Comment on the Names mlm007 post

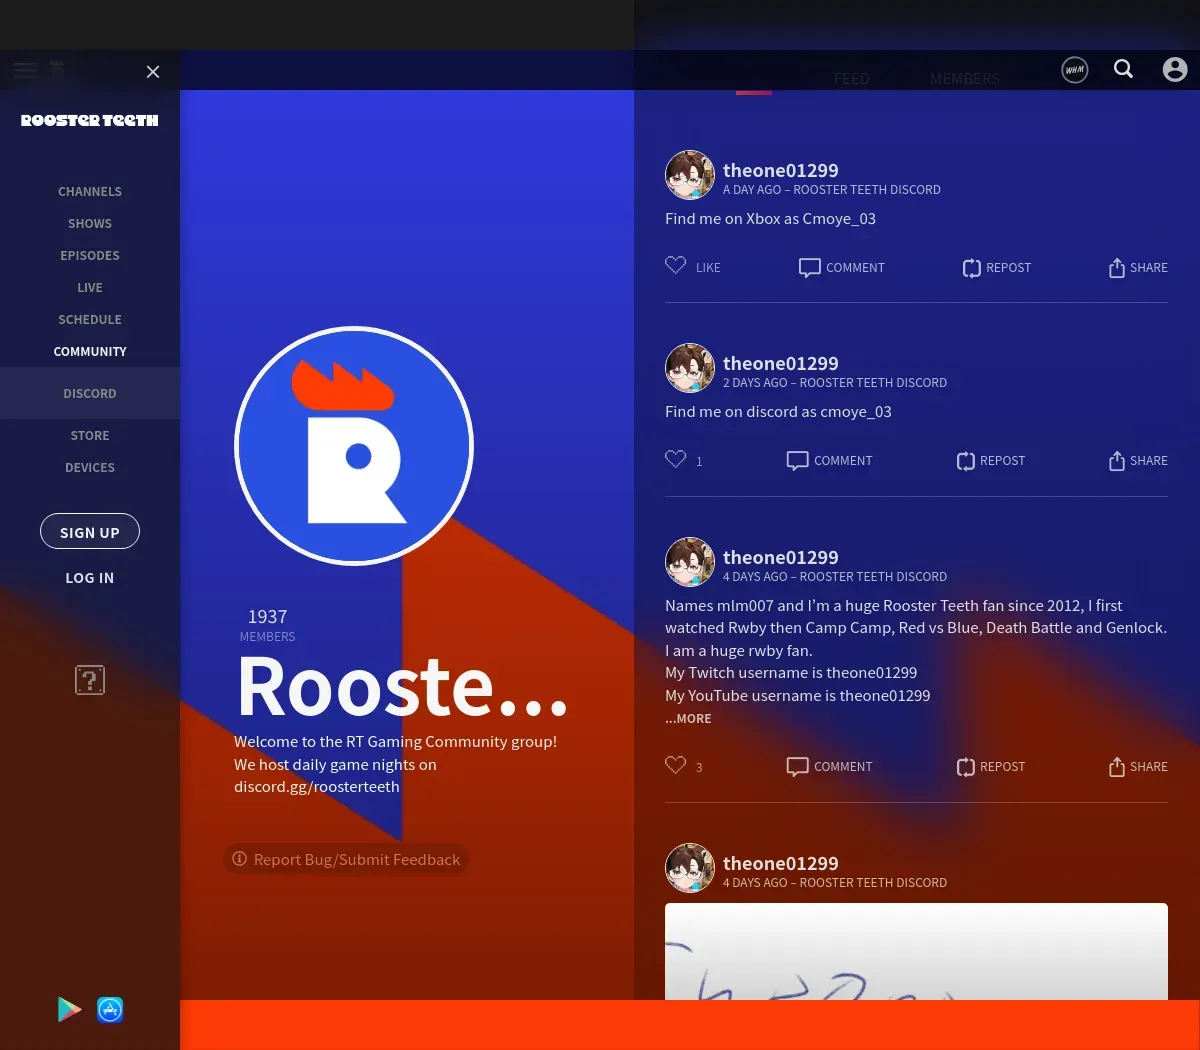pyautogui.click(x=830, y=766)
